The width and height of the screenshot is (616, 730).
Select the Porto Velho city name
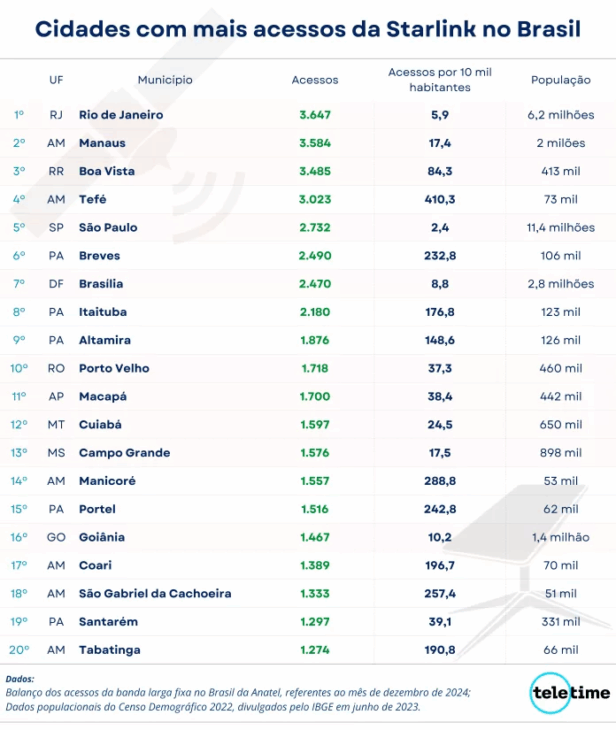114,368
